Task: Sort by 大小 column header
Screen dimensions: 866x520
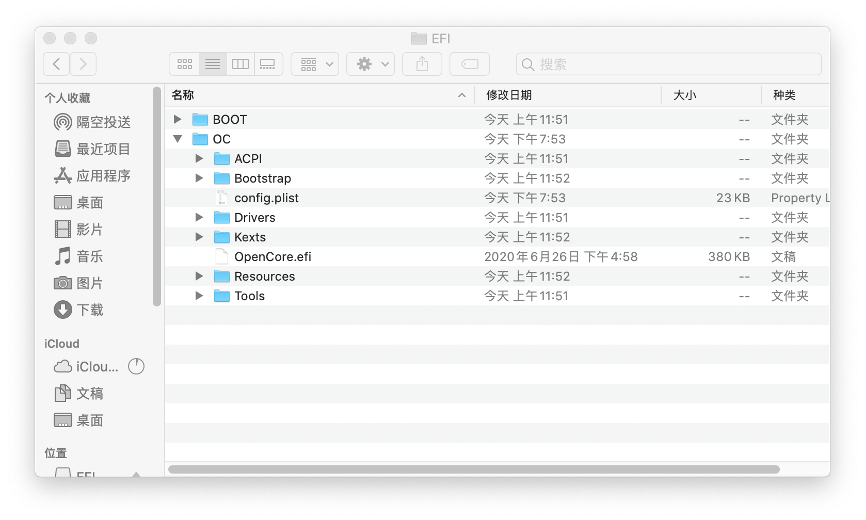Action: (x=711, y=95)
